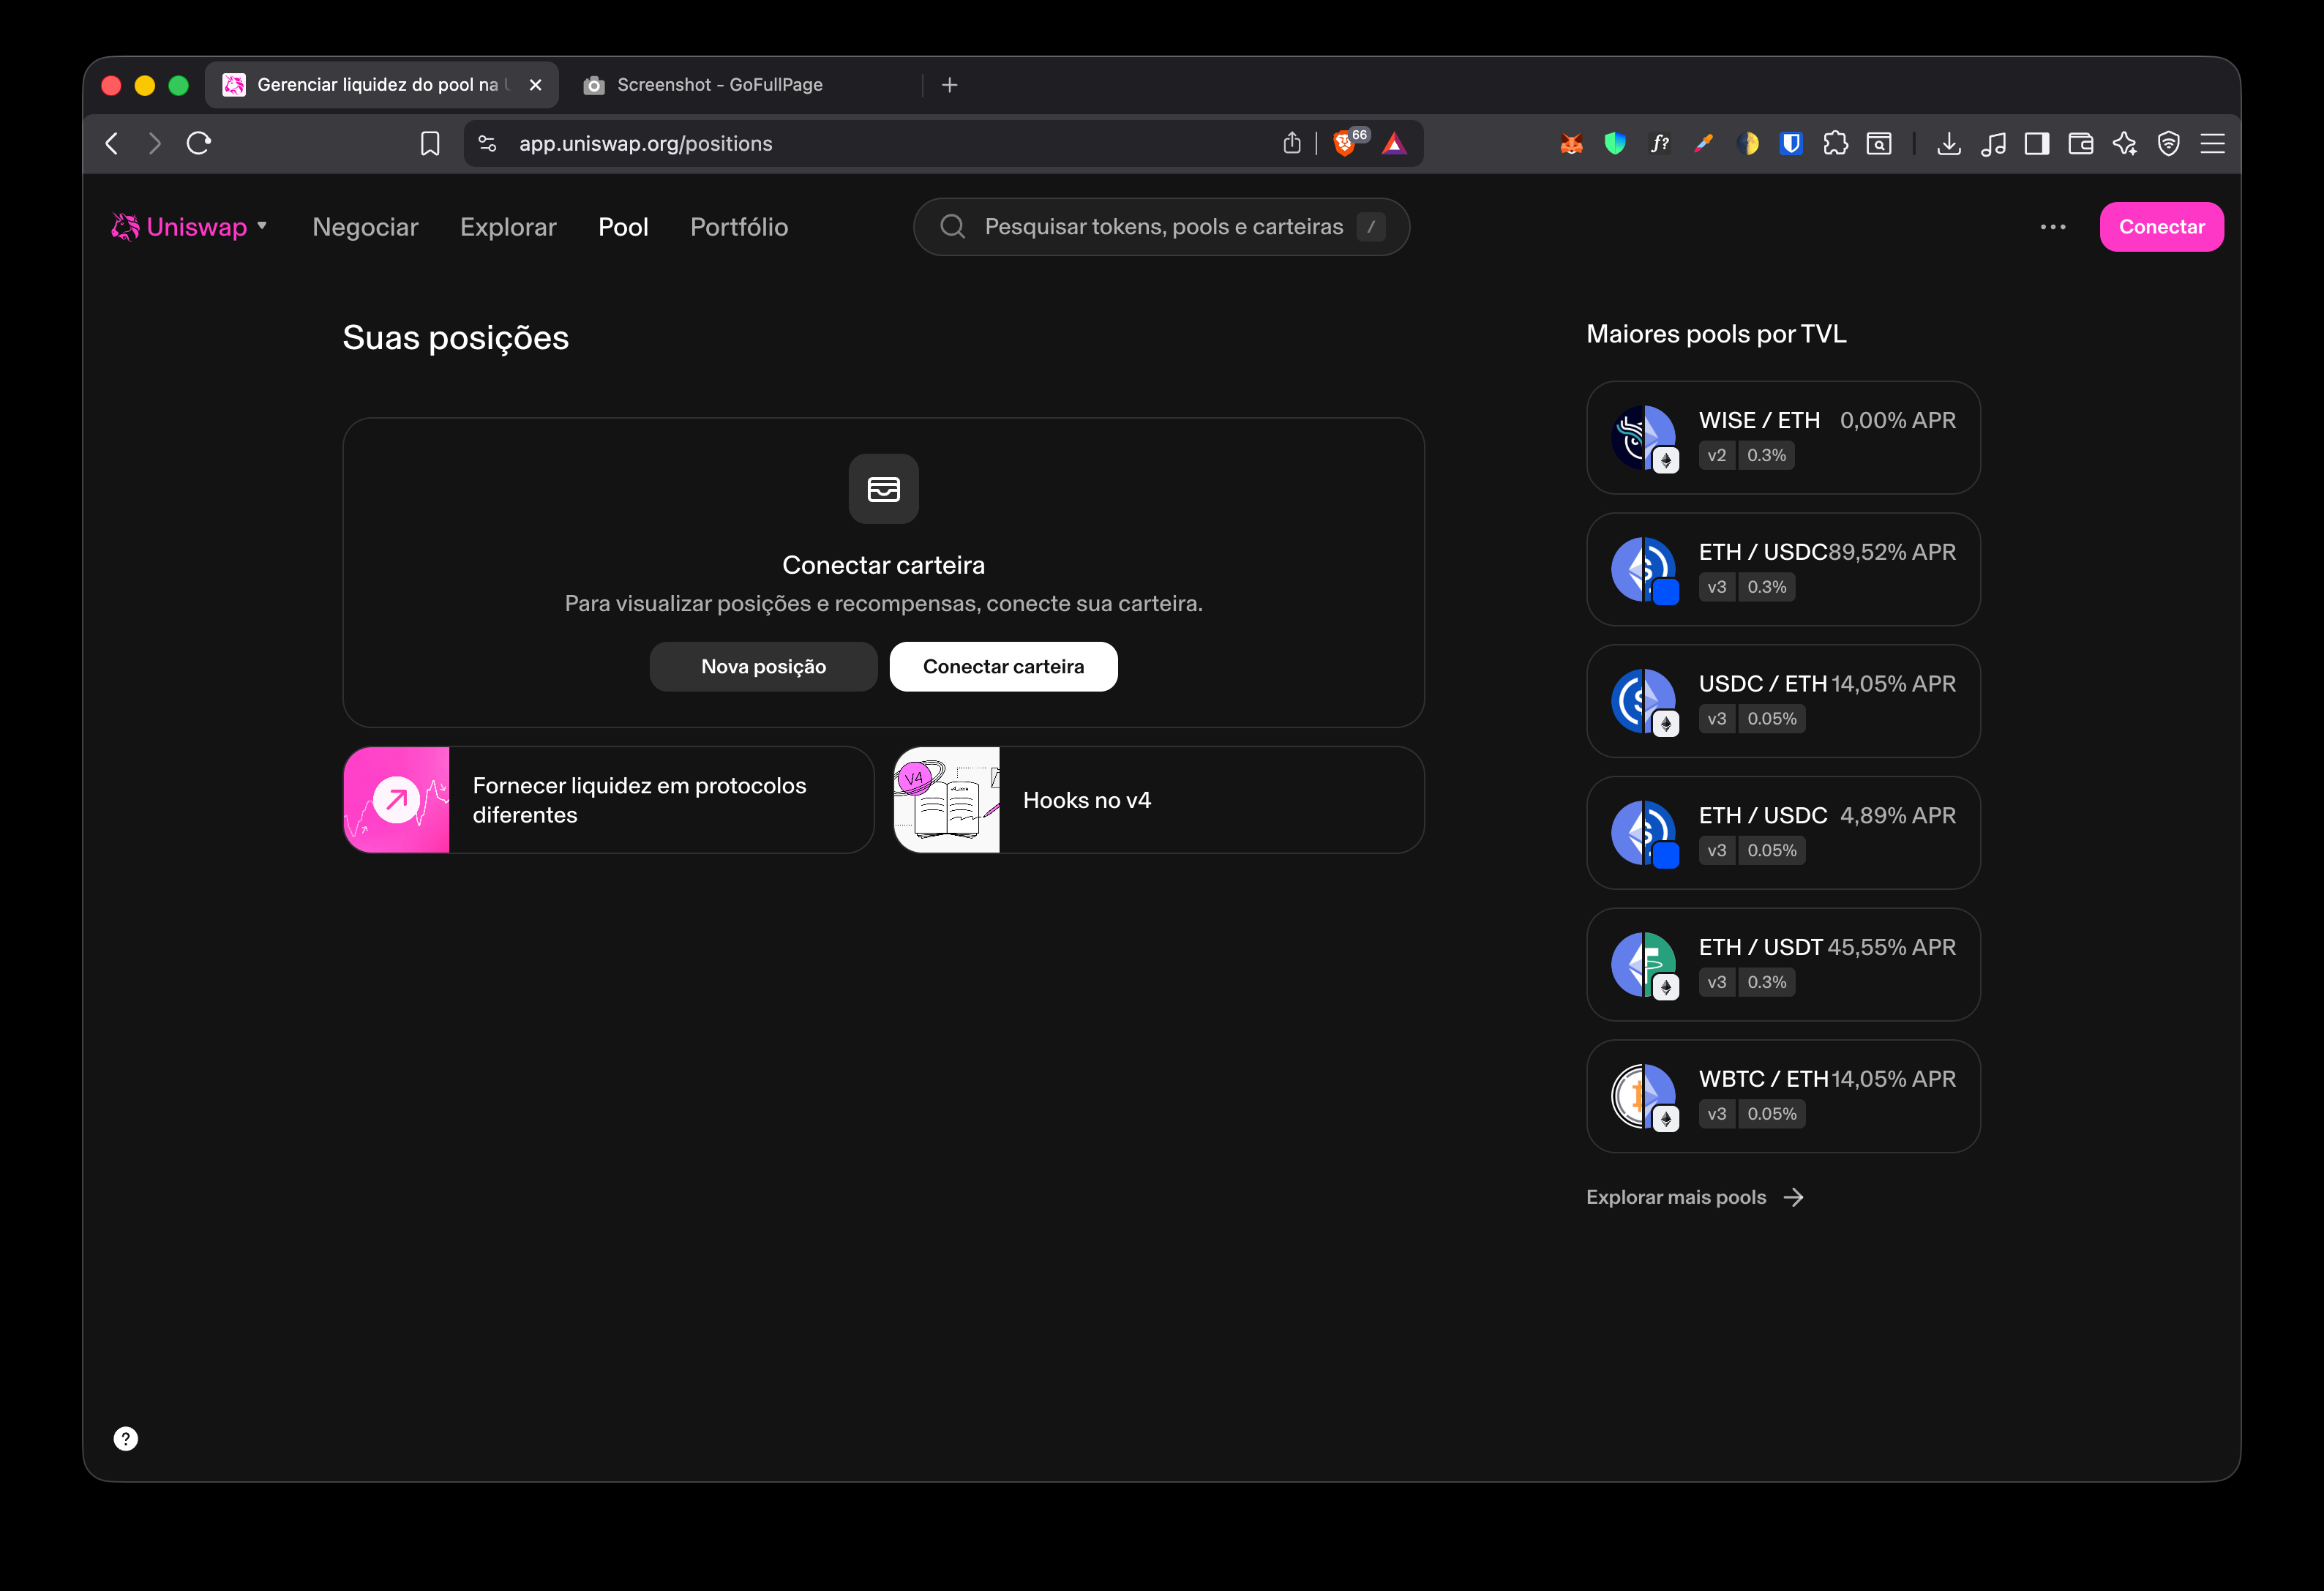The width and height of the screenshot is (2324, 1591).
Task: Toggle the browser sidebar panel
Action: (x=2037, y=144)
